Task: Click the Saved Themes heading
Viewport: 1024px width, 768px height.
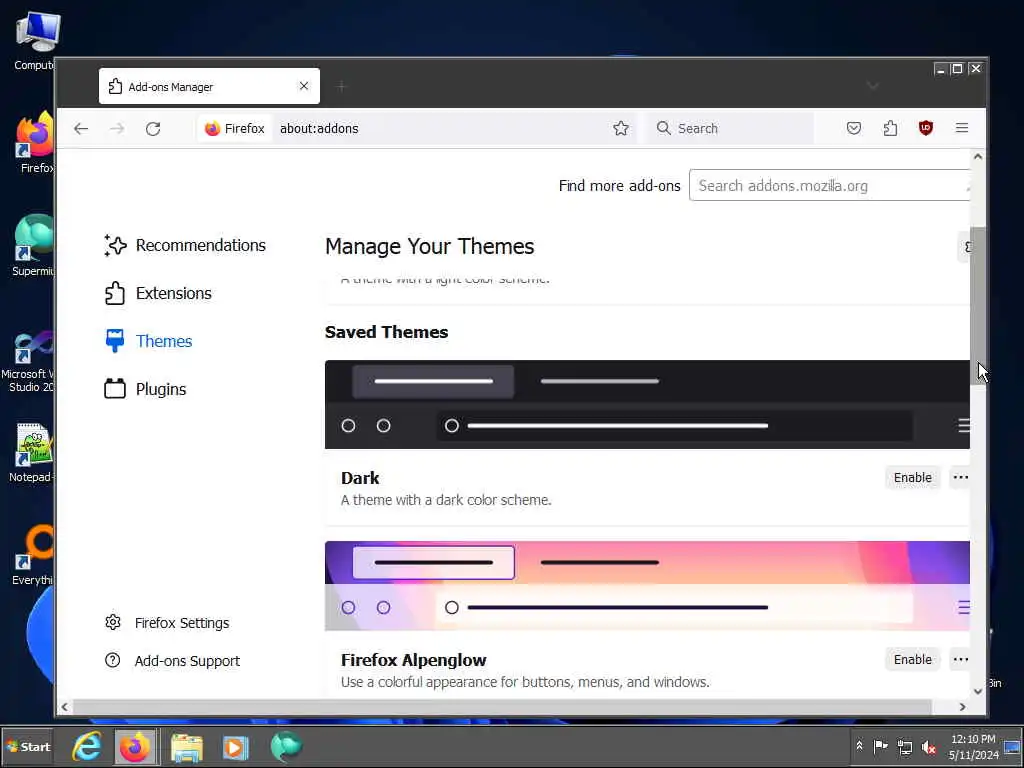Action: pos(387,332)
